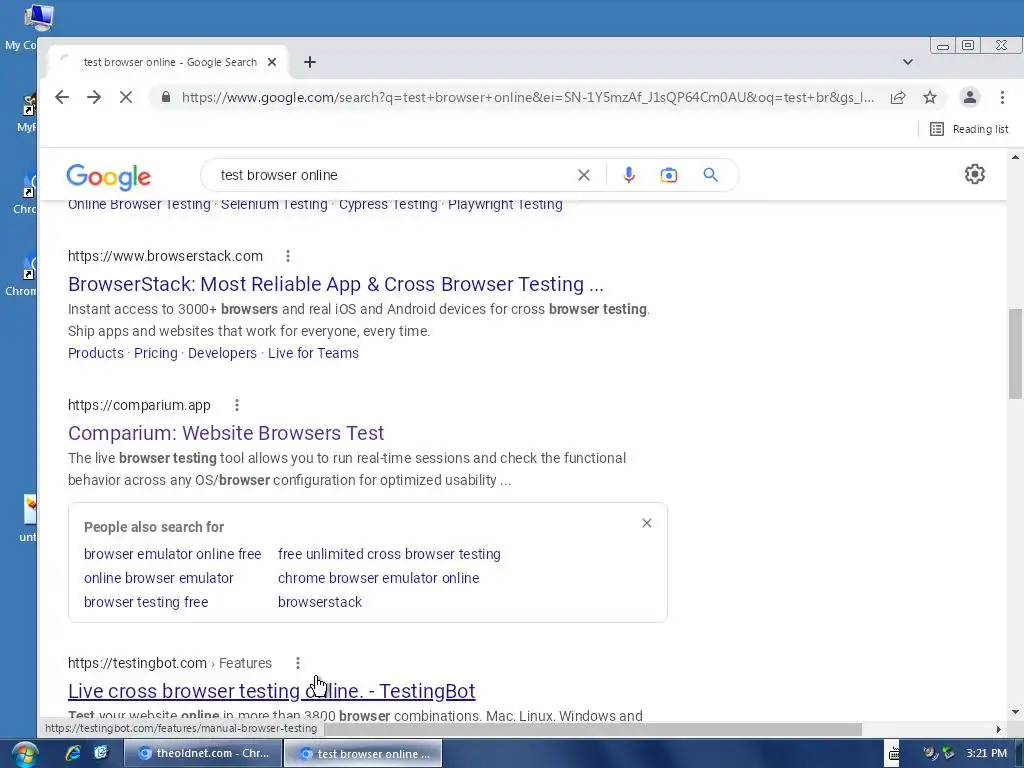Open more options for the testingbot.com result
1024x768 pixels.
click(298, 663)
